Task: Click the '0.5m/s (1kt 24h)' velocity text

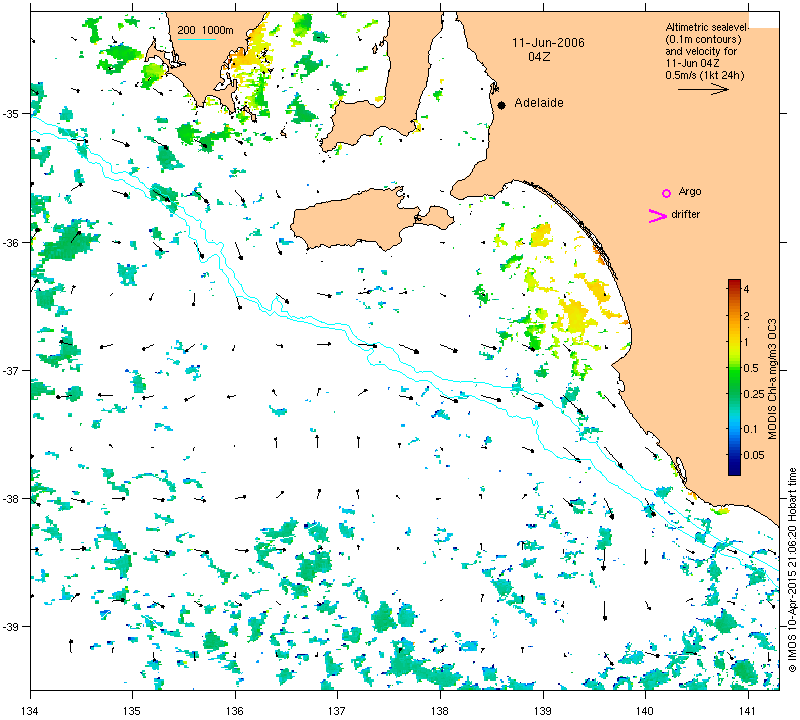Action: (705, 76)
